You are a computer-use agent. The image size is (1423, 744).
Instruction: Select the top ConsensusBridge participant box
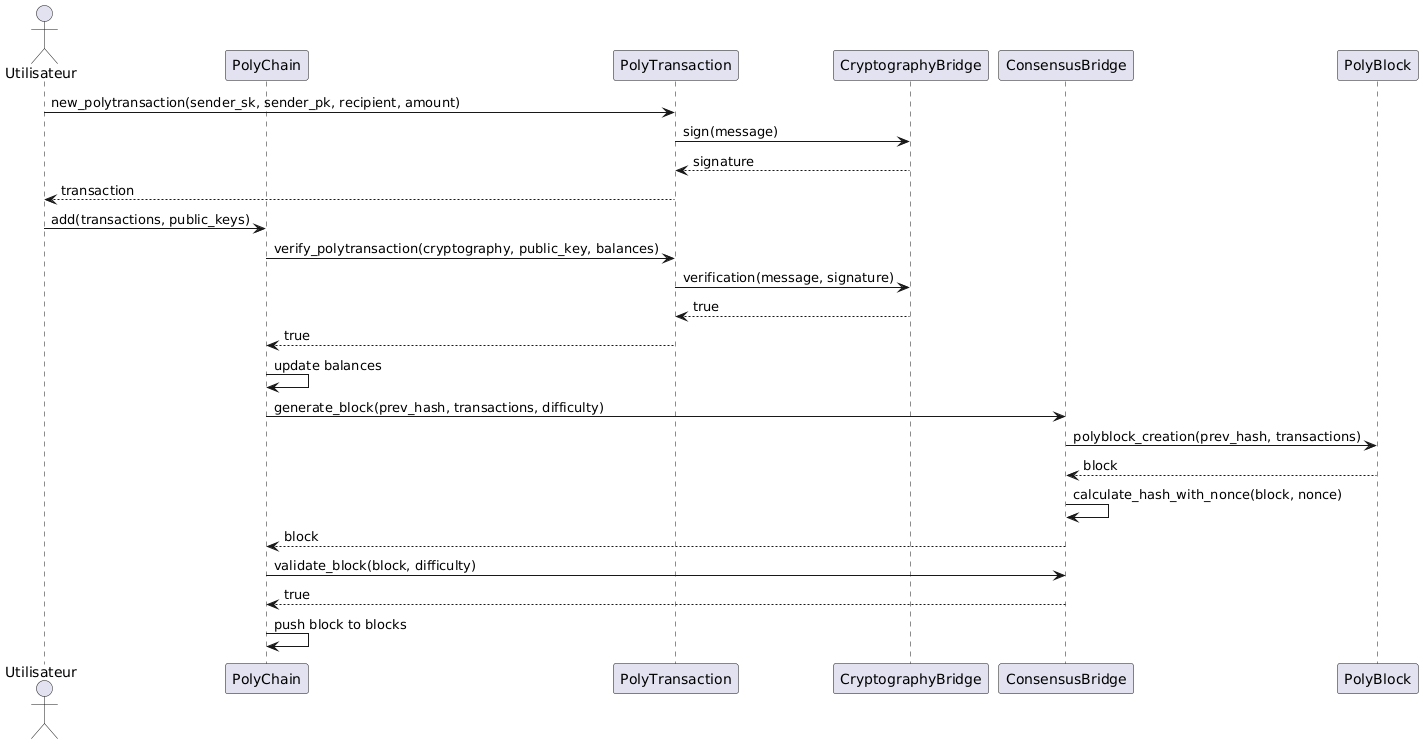(1065, 65)
